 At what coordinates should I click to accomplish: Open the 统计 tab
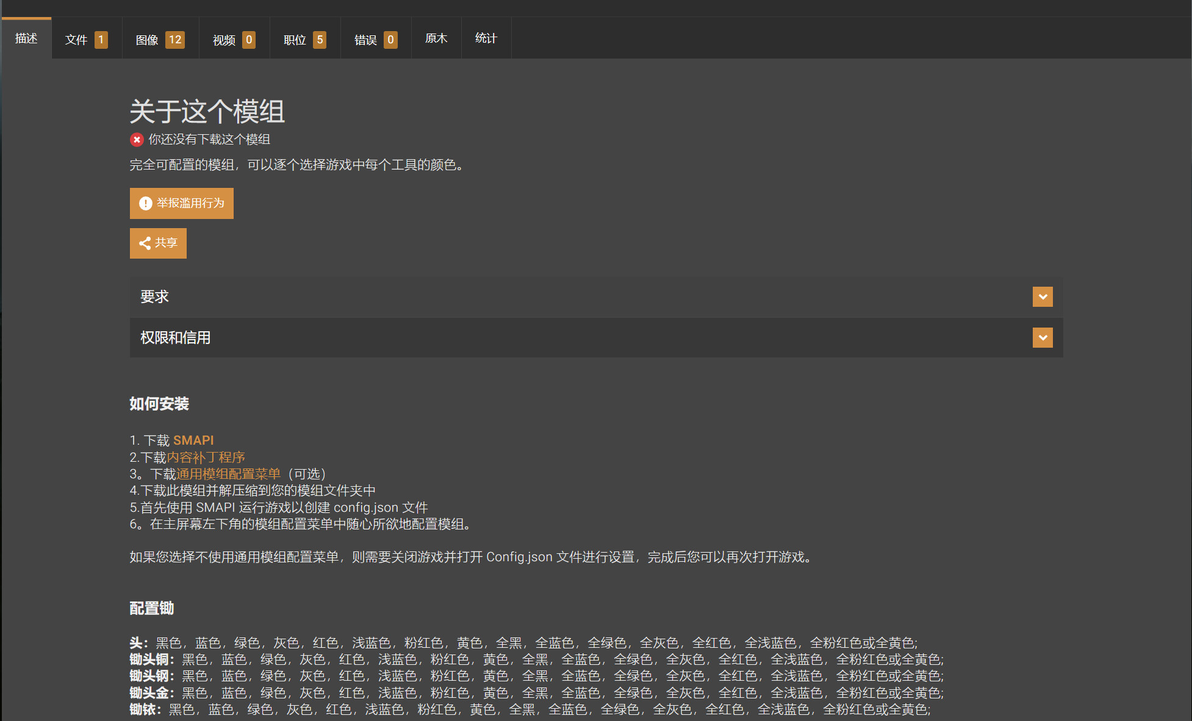tap(486, 38)
